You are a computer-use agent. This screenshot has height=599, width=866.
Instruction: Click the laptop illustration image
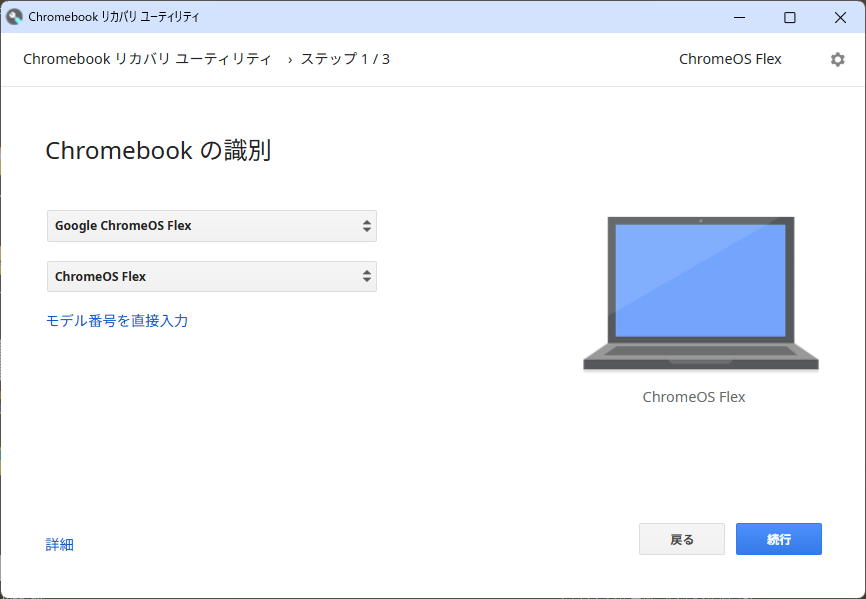(700, 293)
